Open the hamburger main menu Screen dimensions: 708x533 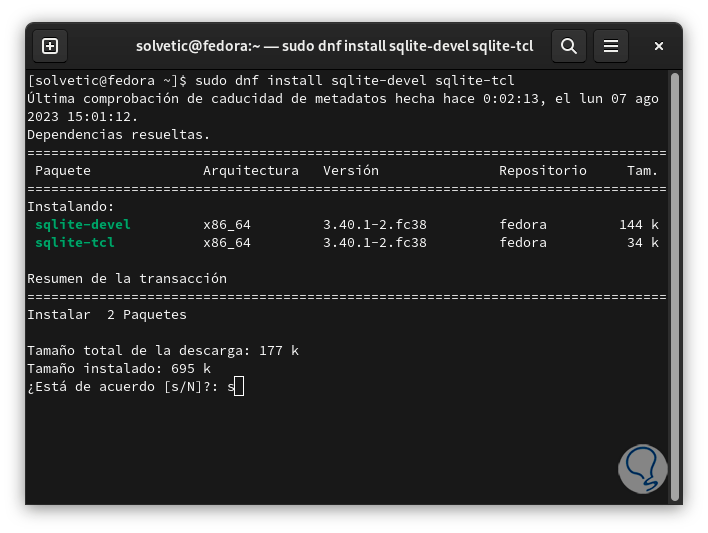(x=610, y=45)
